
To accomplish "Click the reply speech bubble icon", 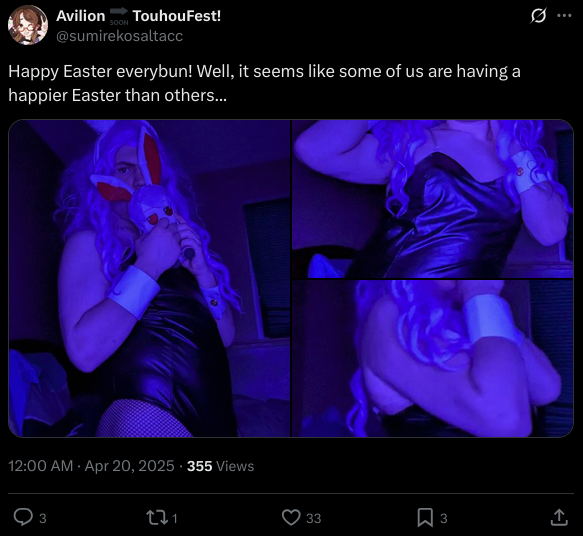I will (x=23, y=517).
